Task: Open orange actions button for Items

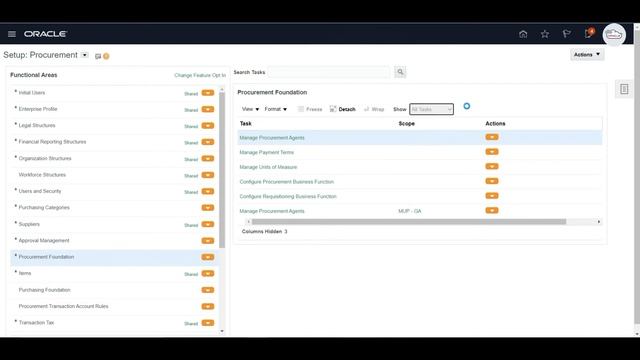Action: click(208, 273)
